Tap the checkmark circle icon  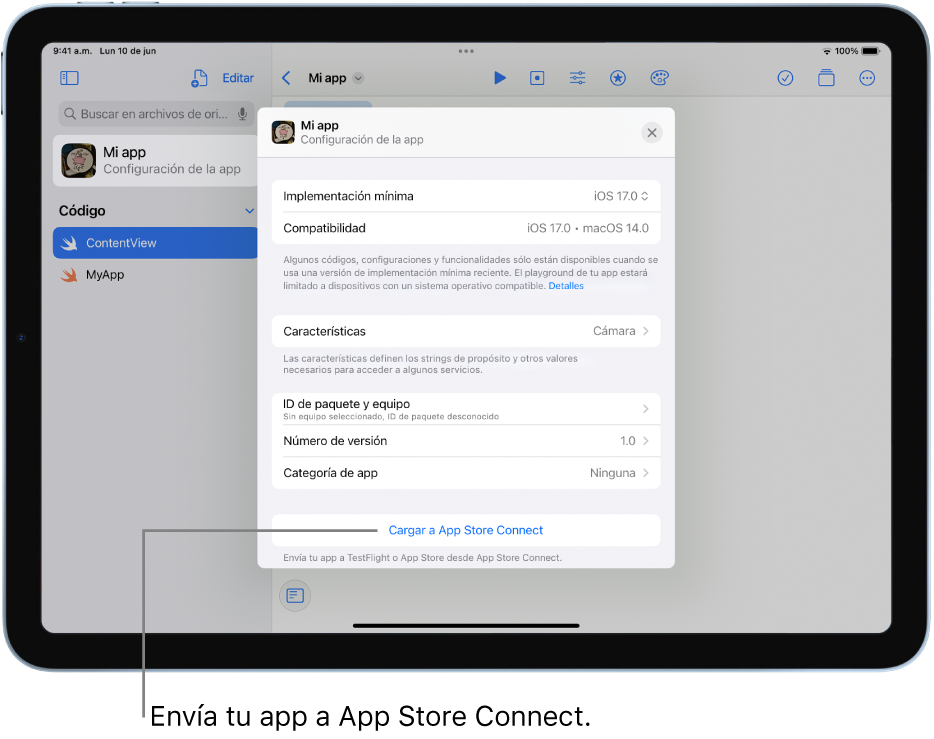coord(785,78)
